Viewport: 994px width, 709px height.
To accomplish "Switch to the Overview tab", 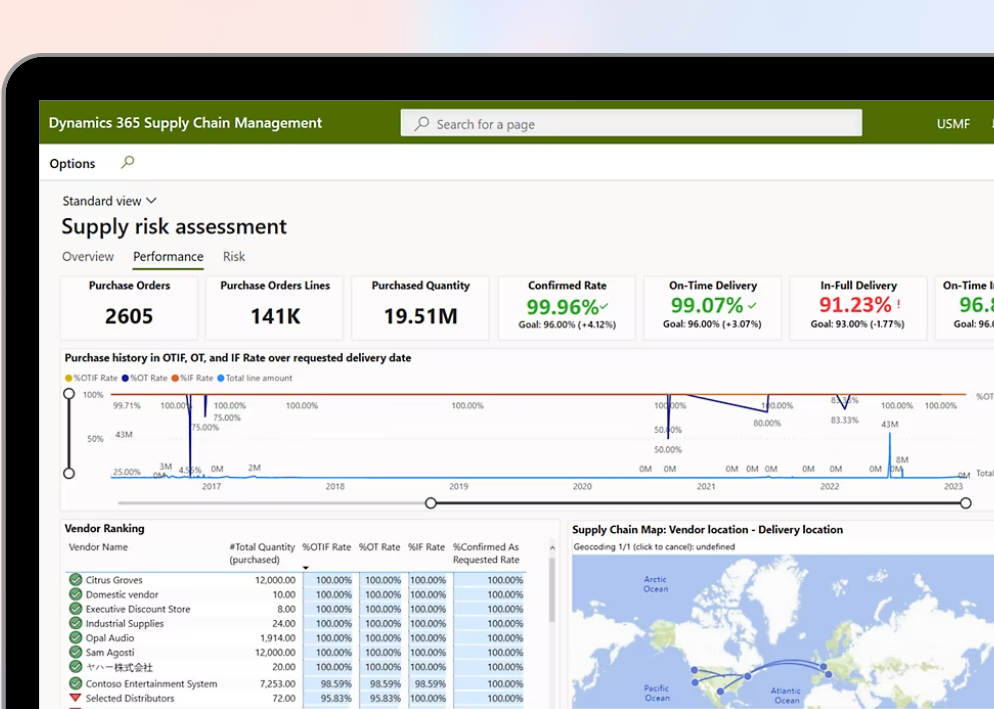I will tap(88, 257).
